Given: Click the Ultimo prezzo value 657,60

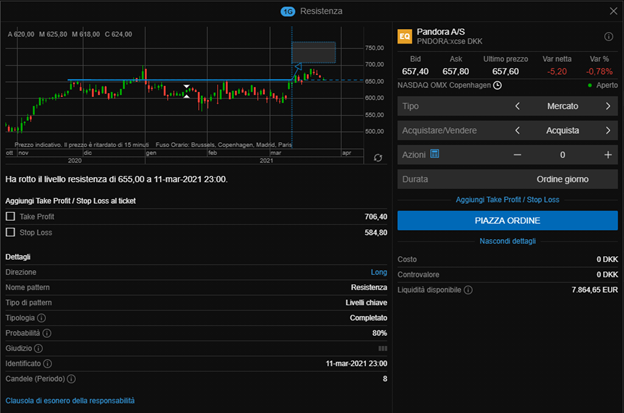Looking at the screenshot, I should click(x=505, y=72).
